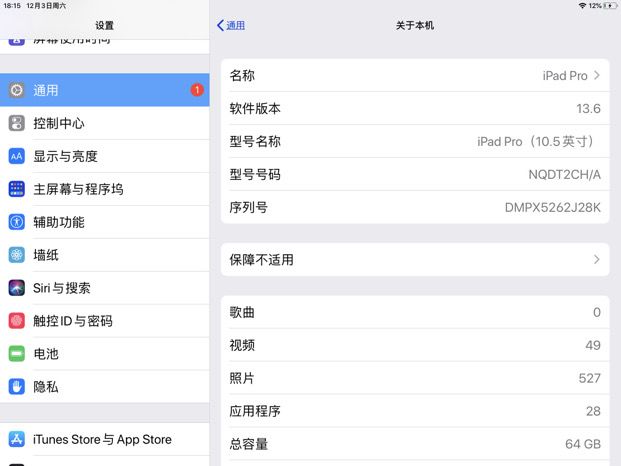This screenshot has width=621, height=466.
Task: Tap the Display & Brightness AA icon
Action: (16, 156)
